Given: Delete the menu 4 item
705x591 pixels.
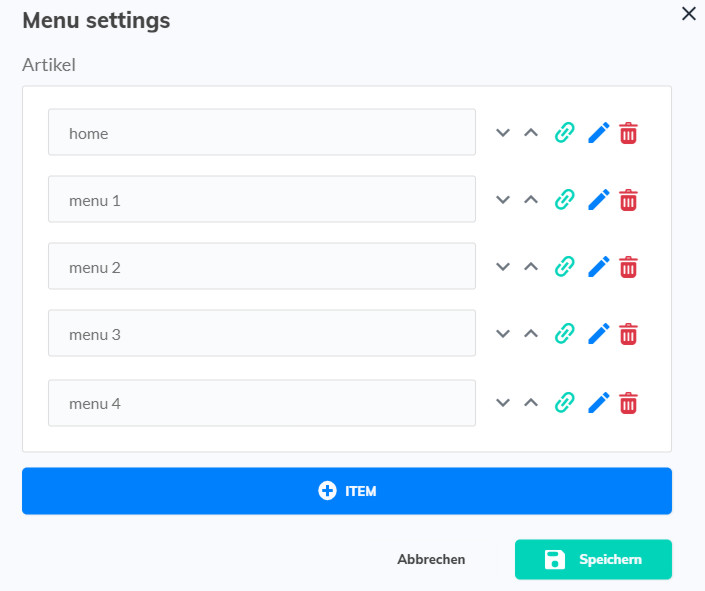Looking at the screenshot, I should click(x=628, y=403).
